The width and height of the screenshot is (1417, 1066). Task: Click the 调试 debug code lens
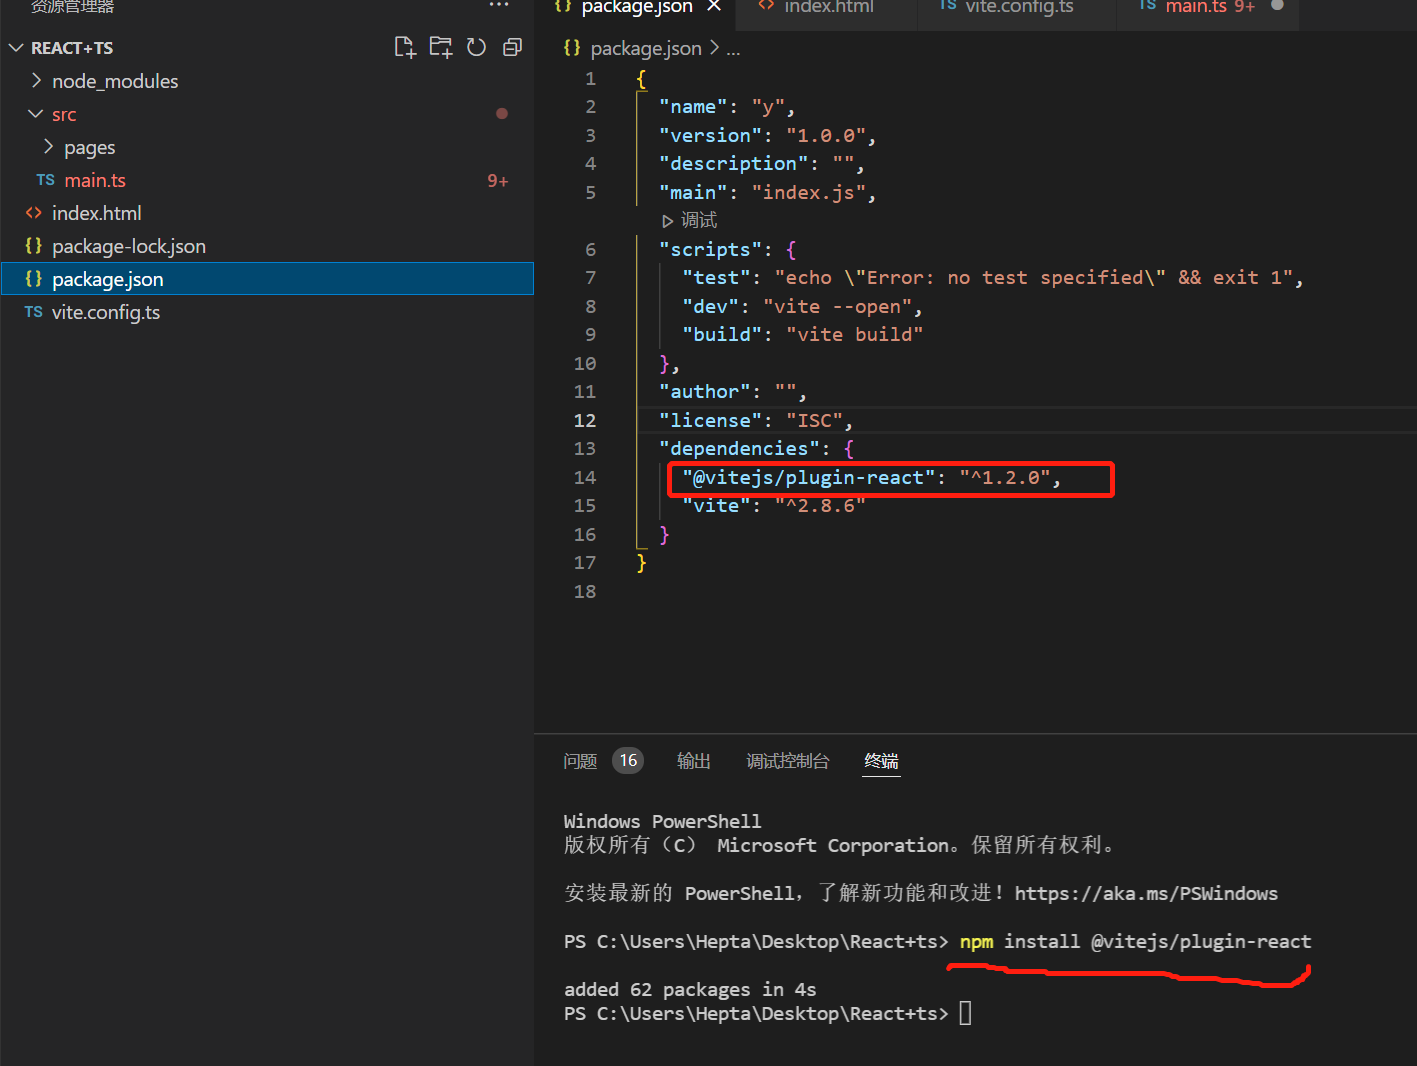pos(689,220)
